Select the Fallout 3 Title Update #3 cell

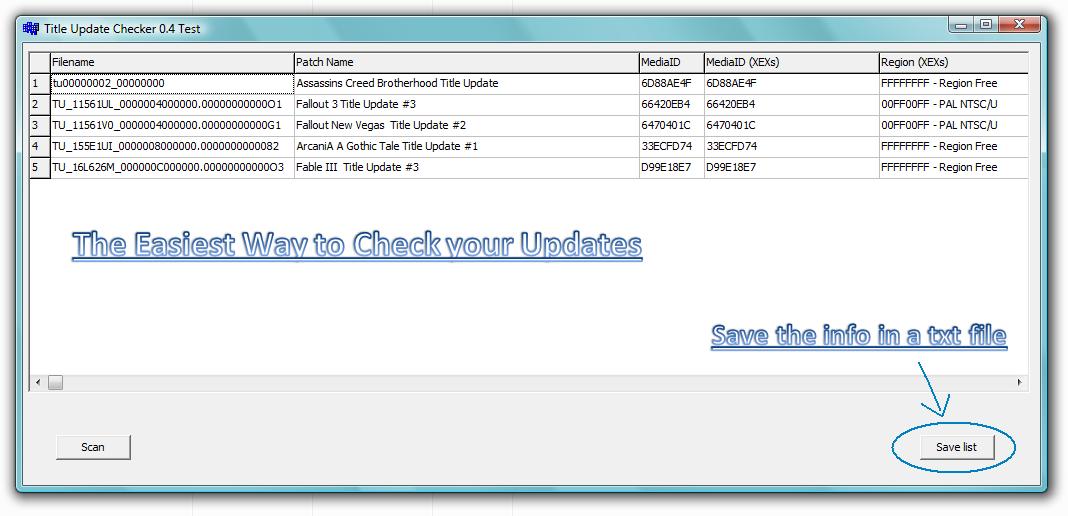[x=466, y=105]
